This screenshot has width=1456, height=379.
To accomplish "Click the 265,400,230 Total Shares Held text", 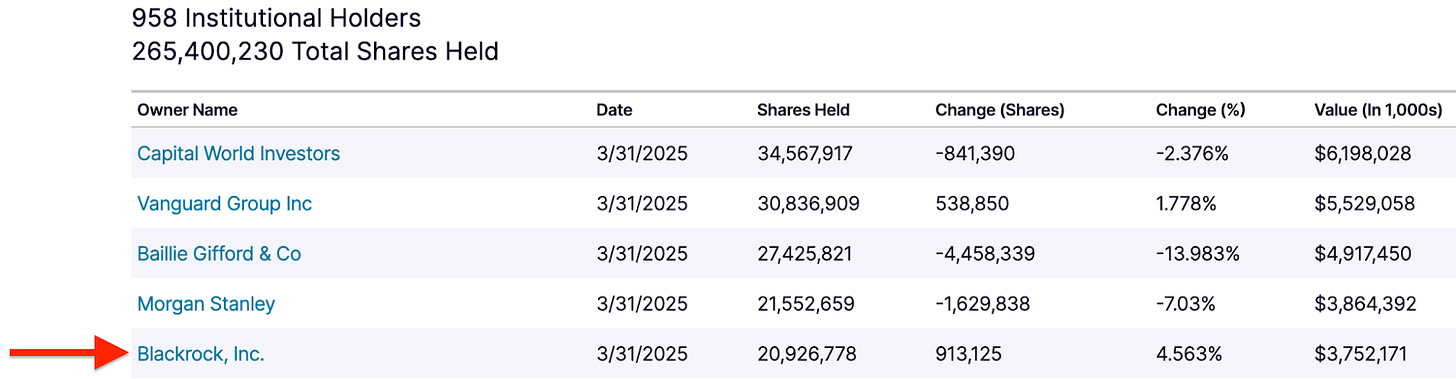I will pyautogui.click(x=315, y=51).
